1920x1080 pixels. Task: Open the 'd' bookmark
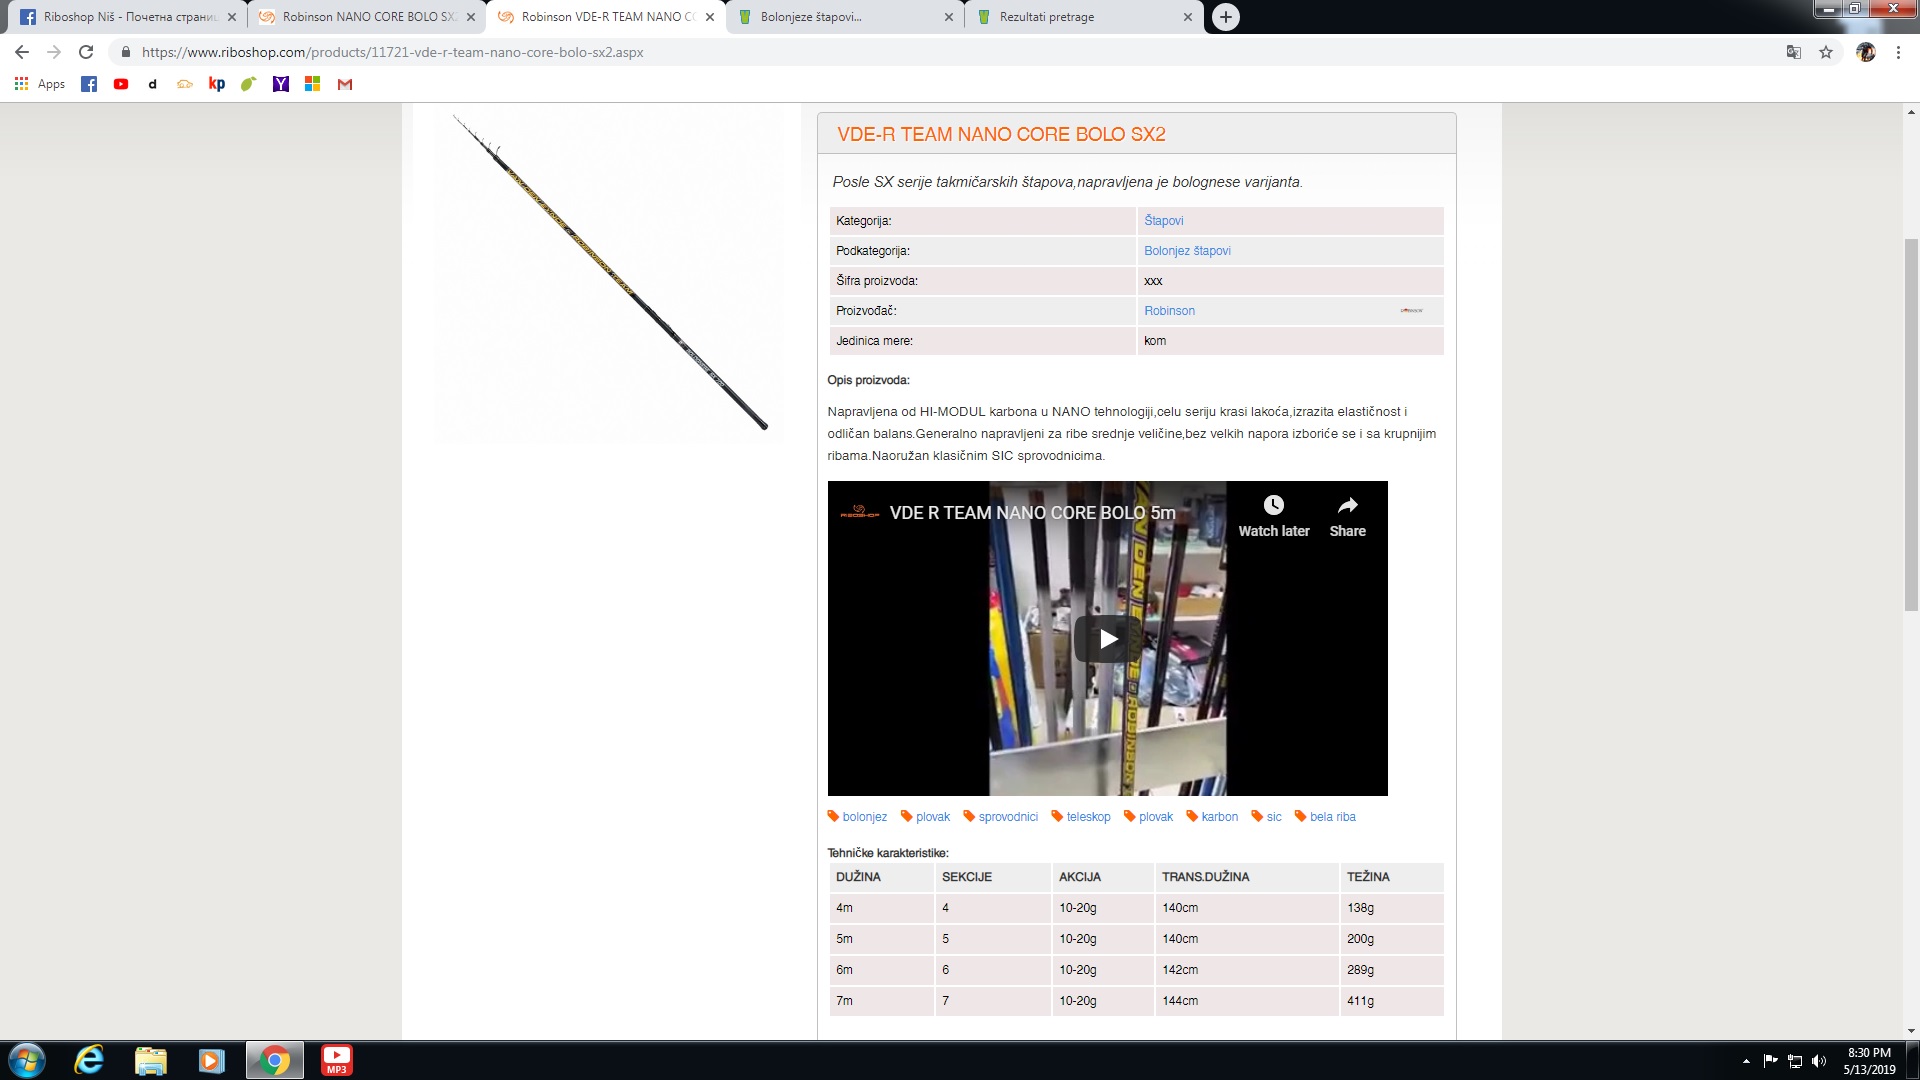pyautogui.click(x=153, y=84)
